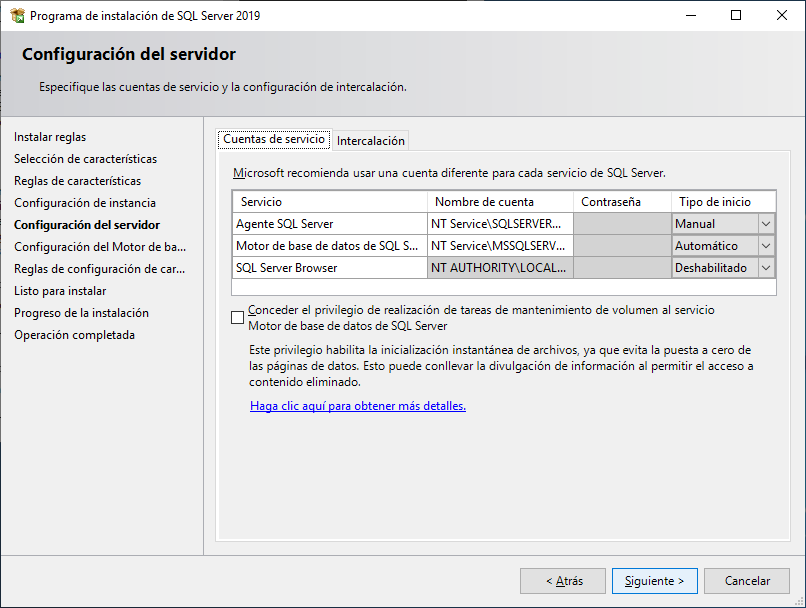Cancel the installation with Cancelar

(x=746, y=580)
